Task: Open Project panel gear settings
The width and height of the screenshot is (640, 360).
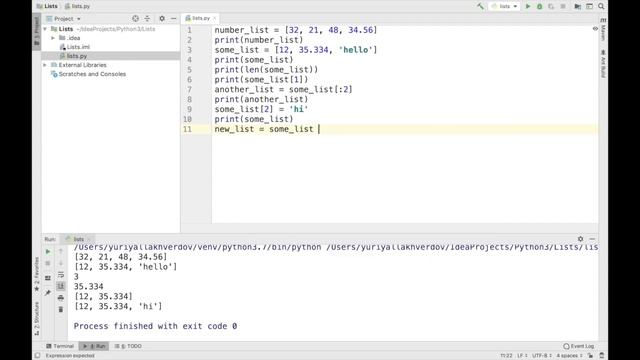Action: (x=162, y=18)
